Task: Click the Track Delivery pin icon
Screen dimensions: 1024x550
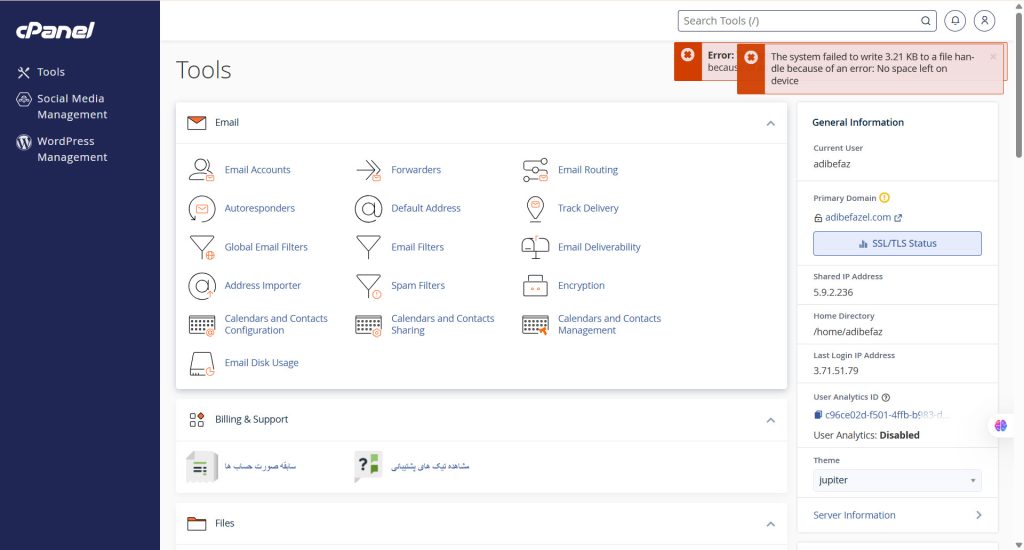Action: (535, 208)
